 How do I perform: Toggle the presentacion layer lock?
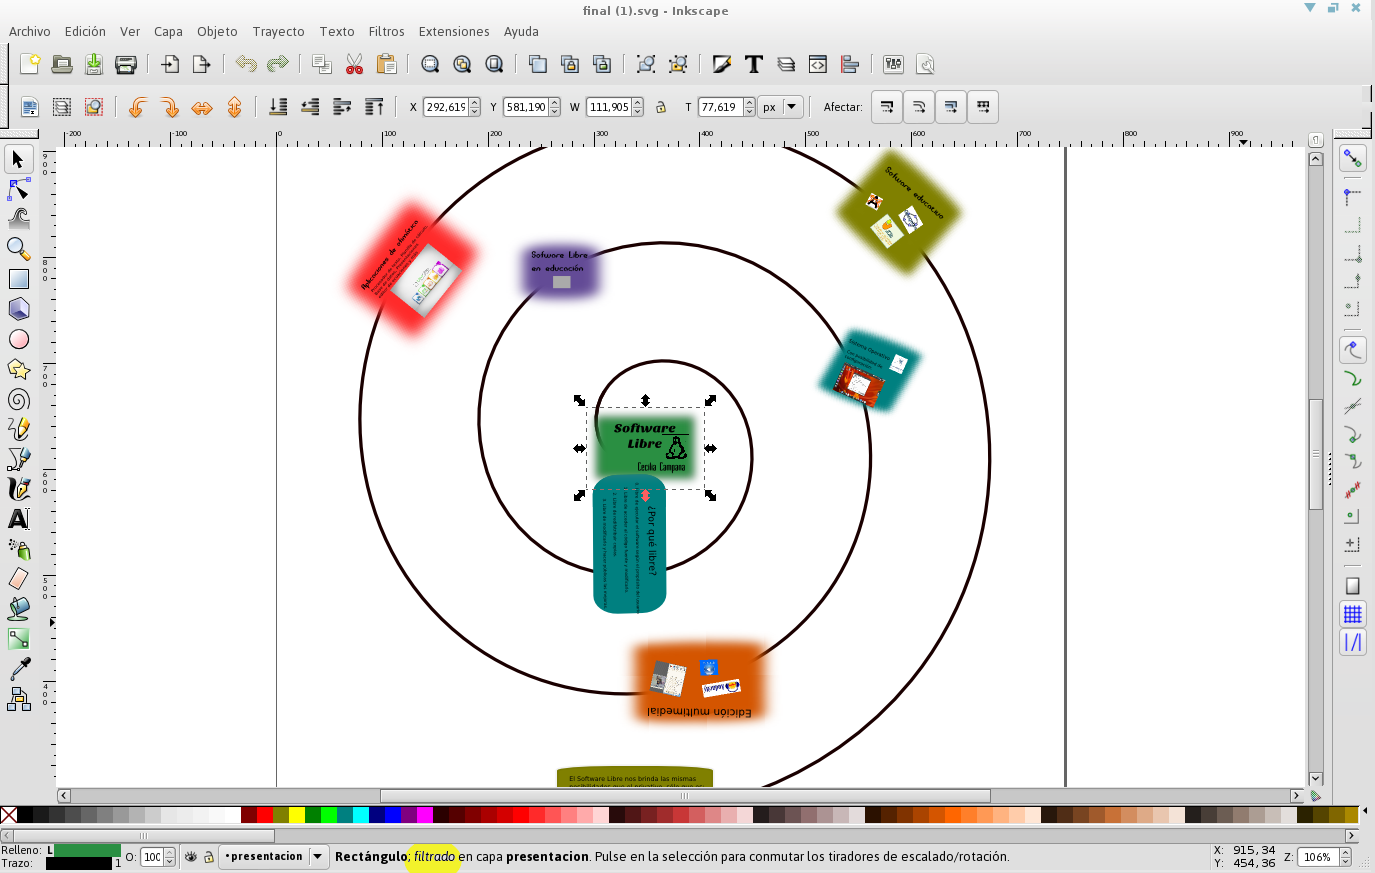(x=209, y=857)
